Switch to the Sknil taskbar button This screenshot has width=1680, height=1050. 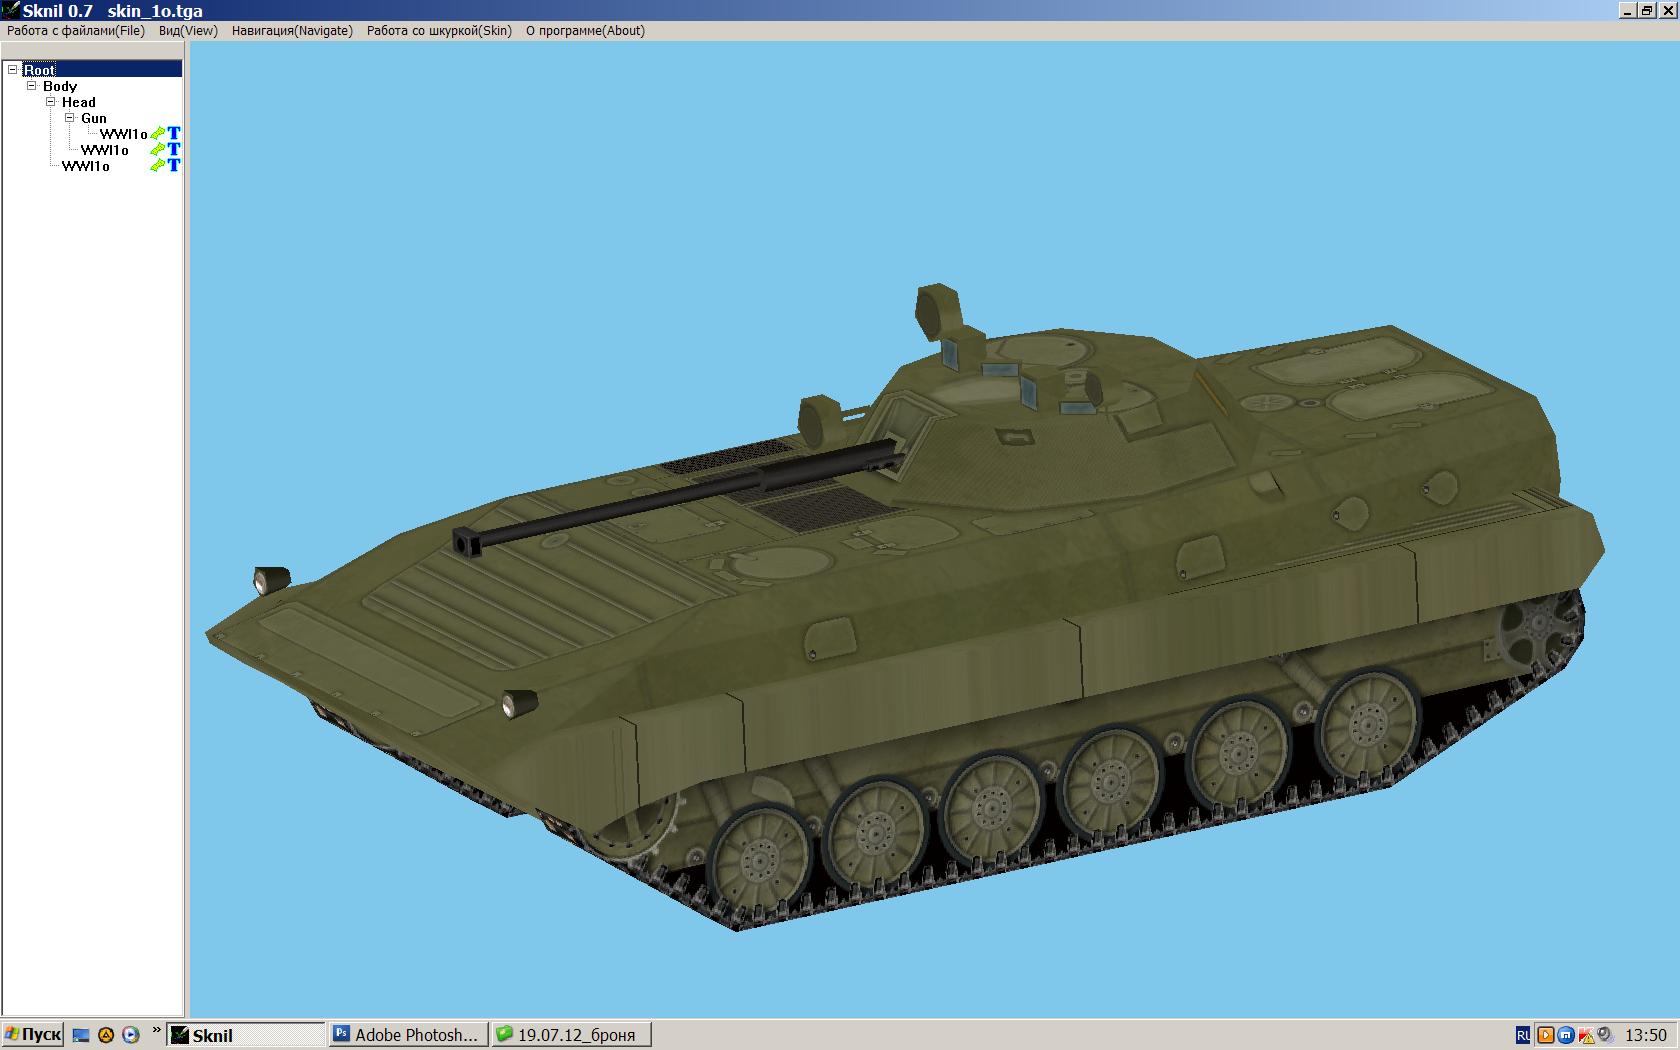[x=246, y=1035]
